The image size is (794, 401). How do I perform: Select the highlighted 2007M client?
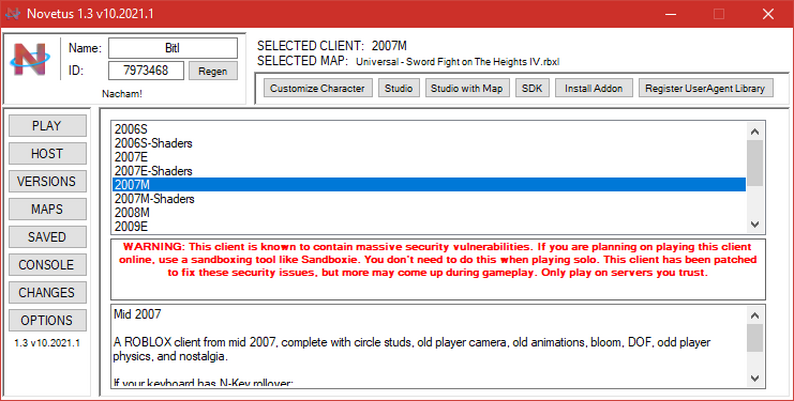coord(429,185)
